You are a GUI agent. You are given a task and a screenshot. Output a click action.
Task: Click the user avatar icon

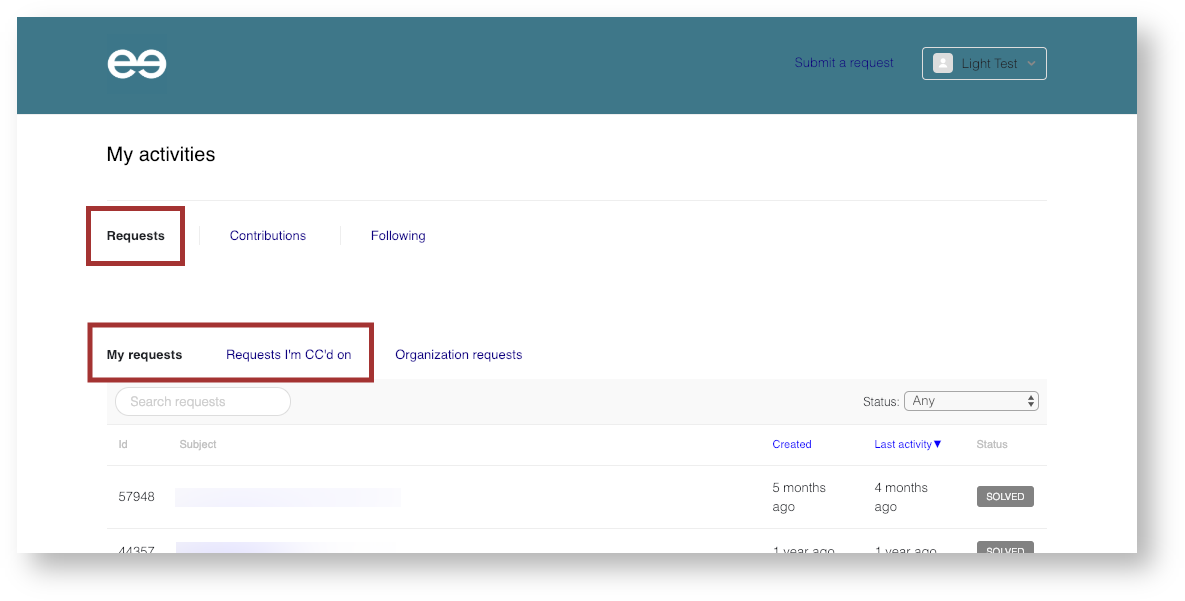(942, 63)
